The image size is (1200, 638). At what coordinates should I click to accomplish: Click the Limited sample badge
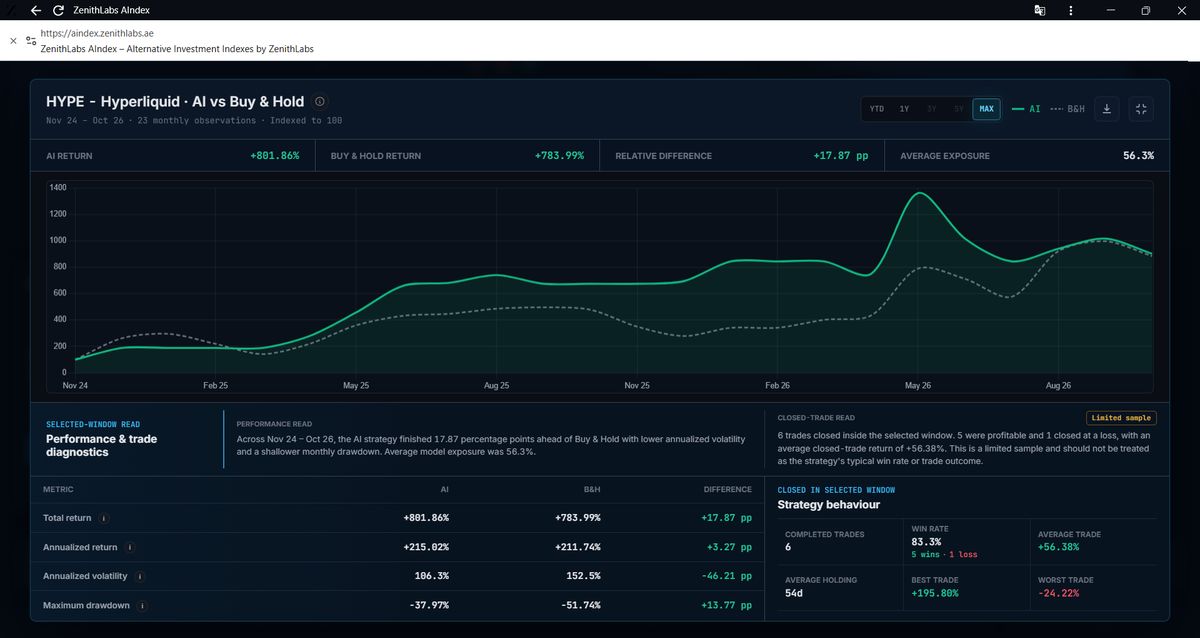click(1121, 418)
